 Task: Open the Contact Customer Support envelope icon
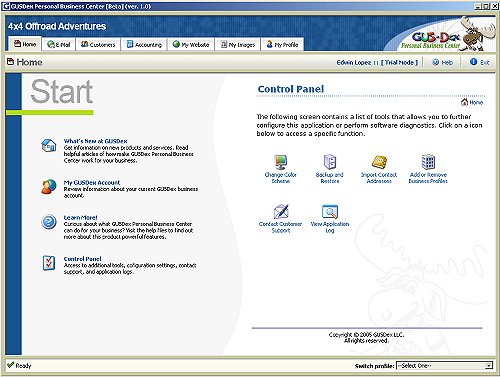click(x=281, y=211)
